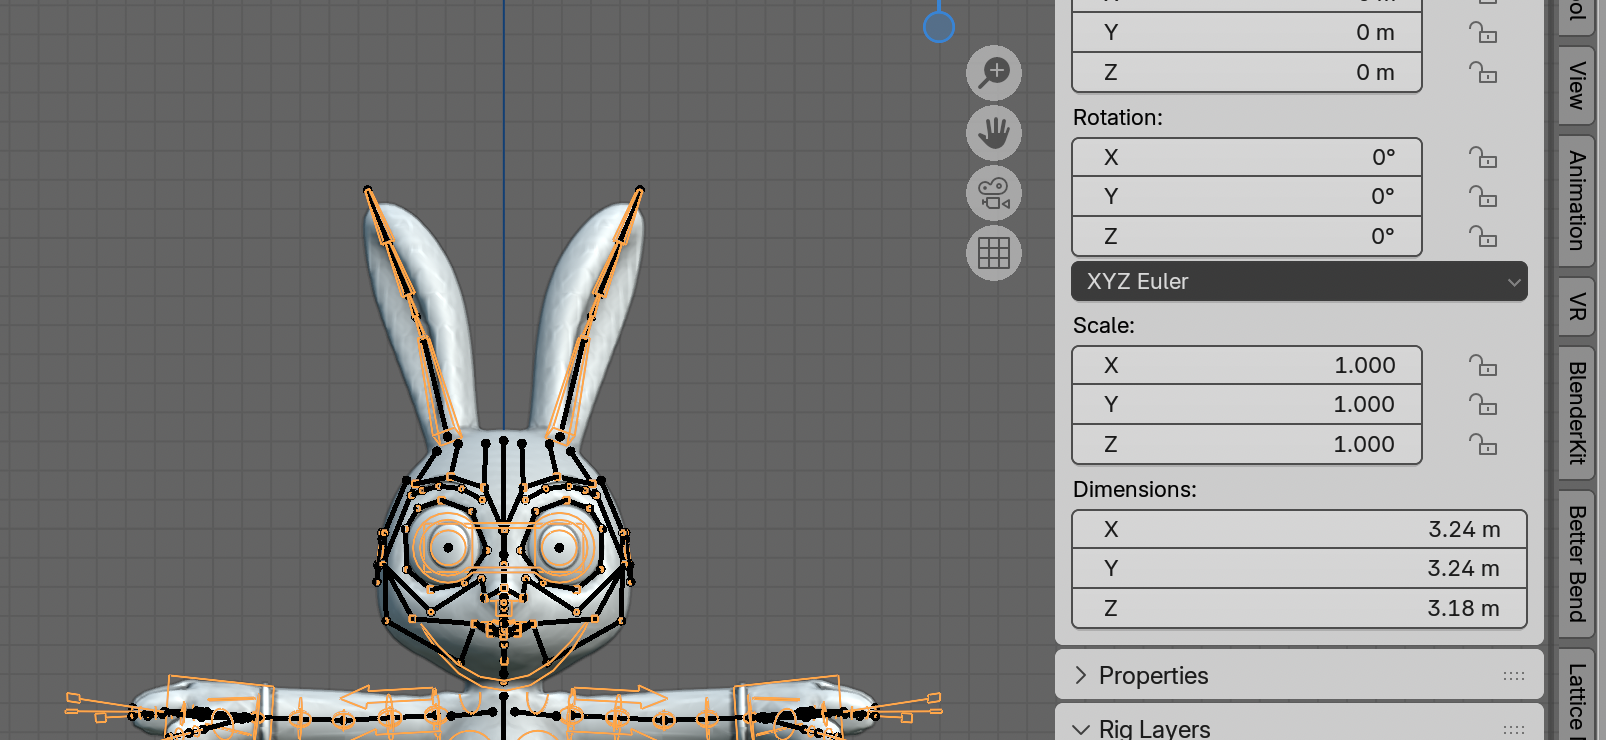Viewport: 1606px width, 740px height.
Task: Lock the Scale Z value
Action: 1483,444
